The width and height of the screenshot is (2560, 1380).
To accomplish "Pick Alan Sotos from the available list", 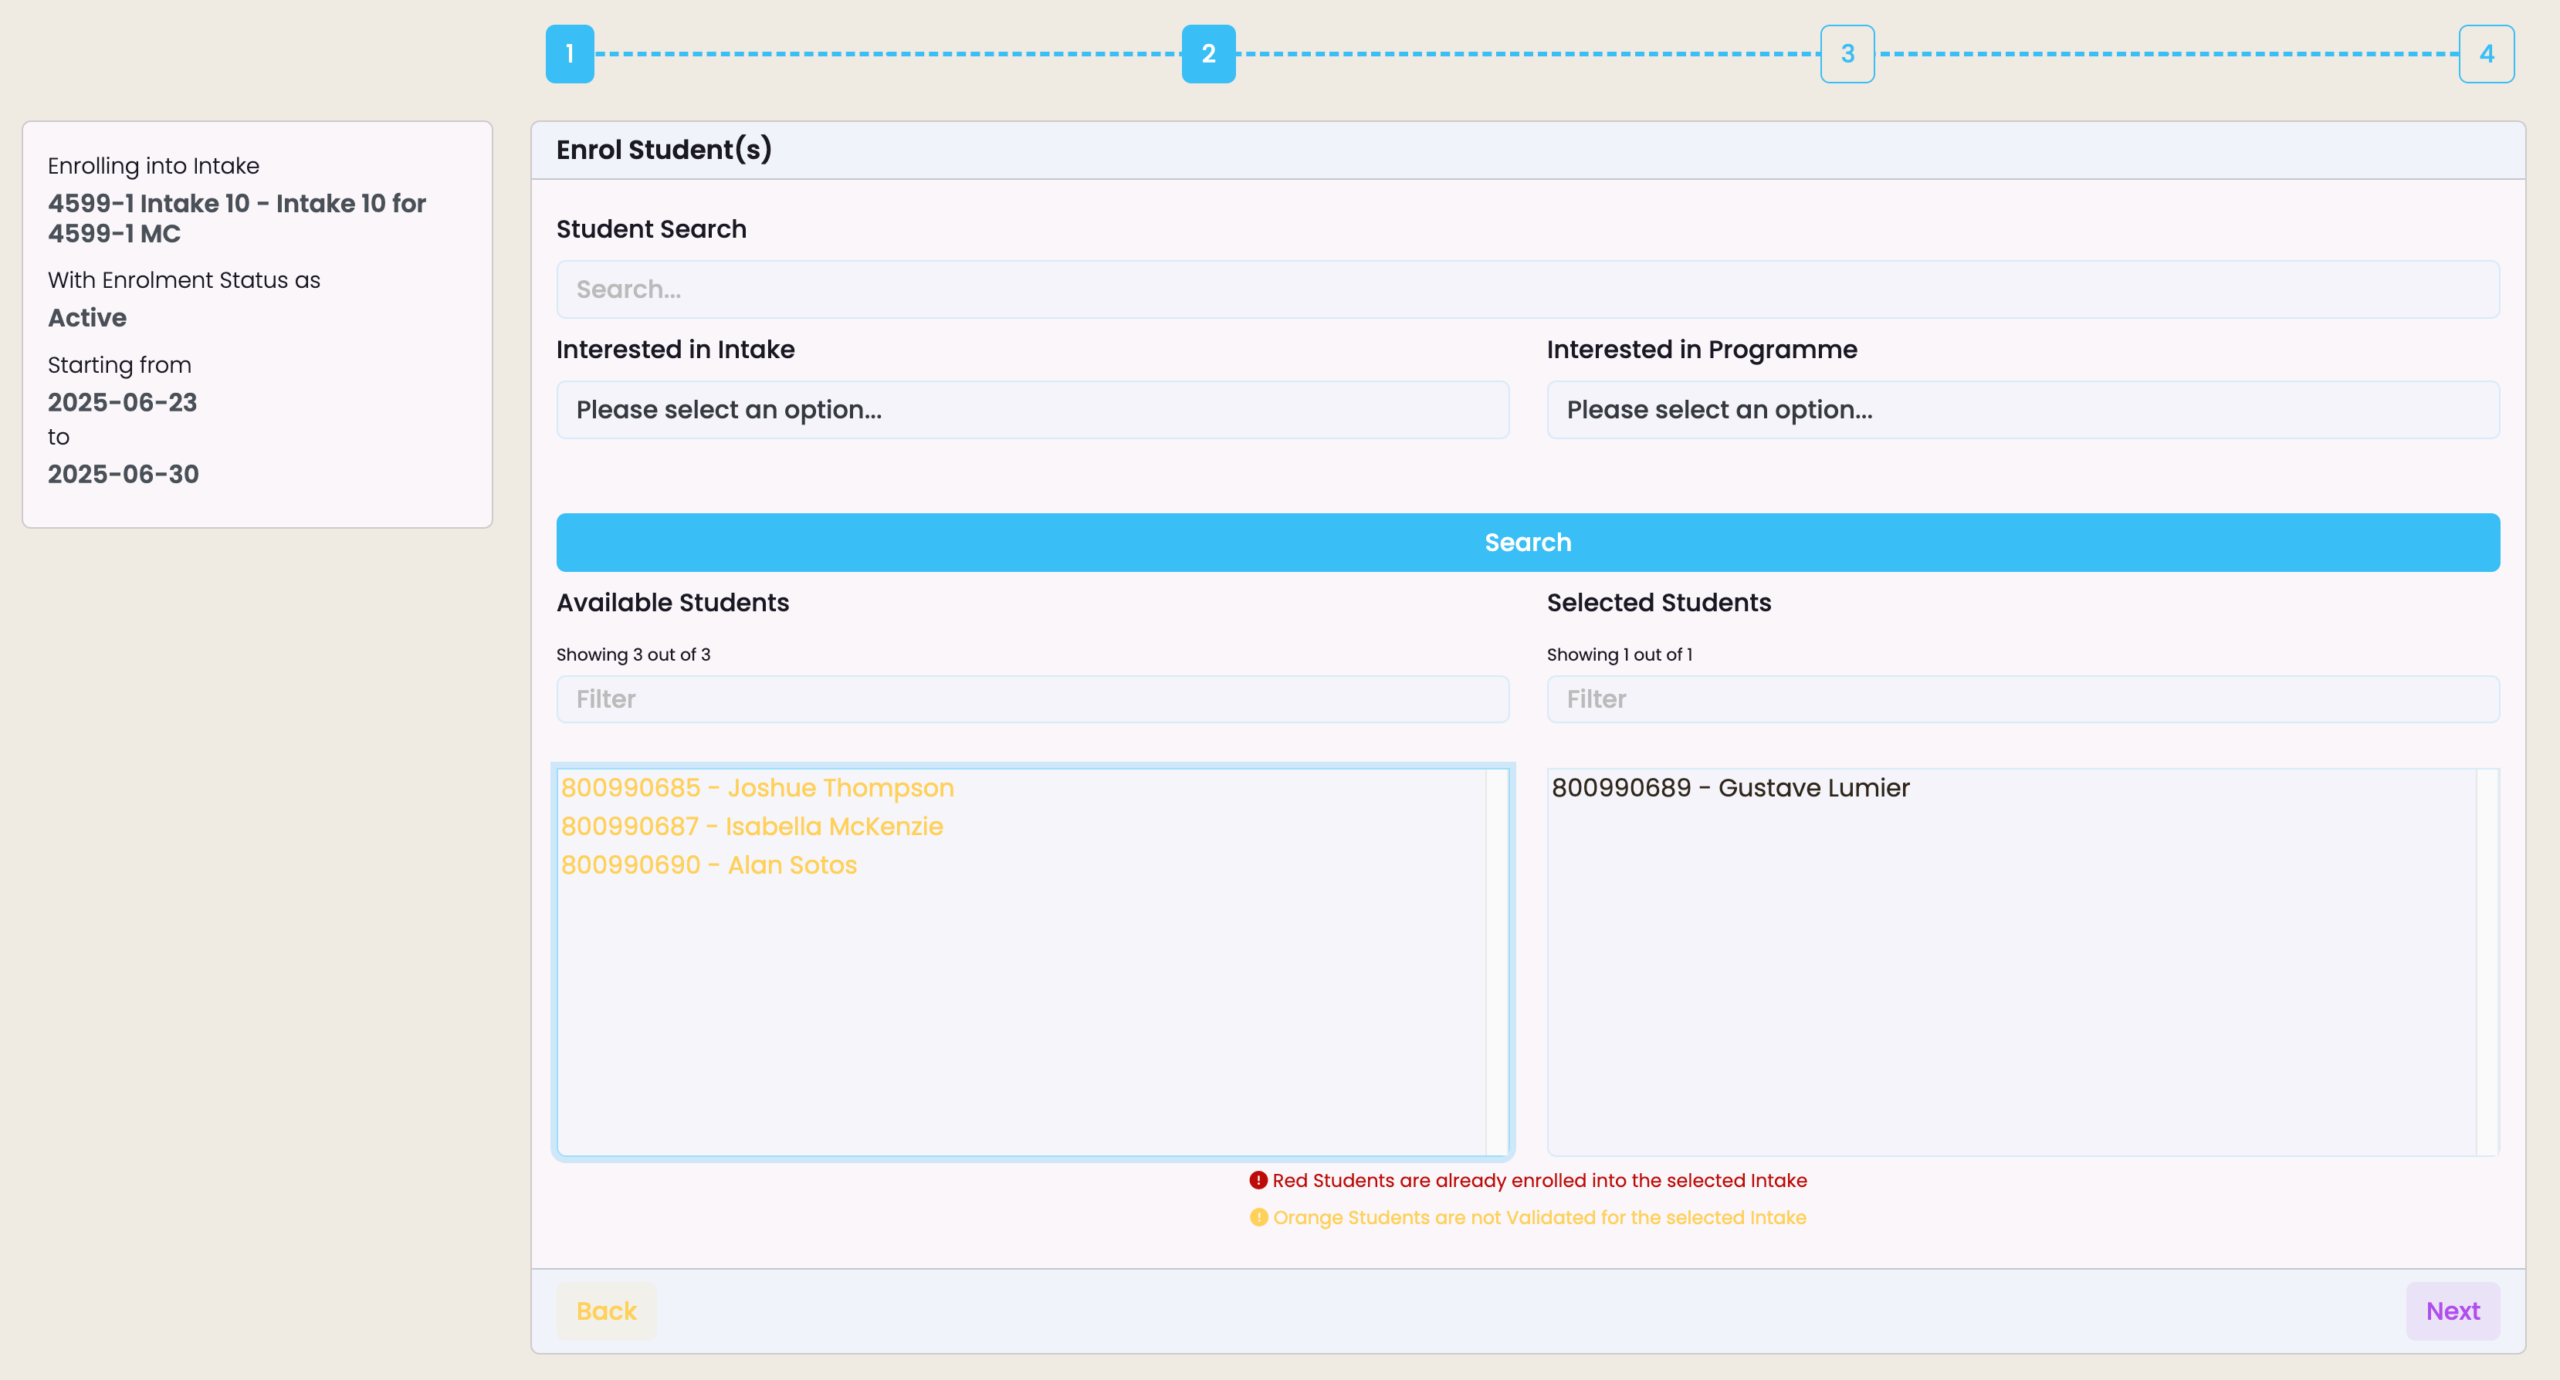I will click(709, 865).
